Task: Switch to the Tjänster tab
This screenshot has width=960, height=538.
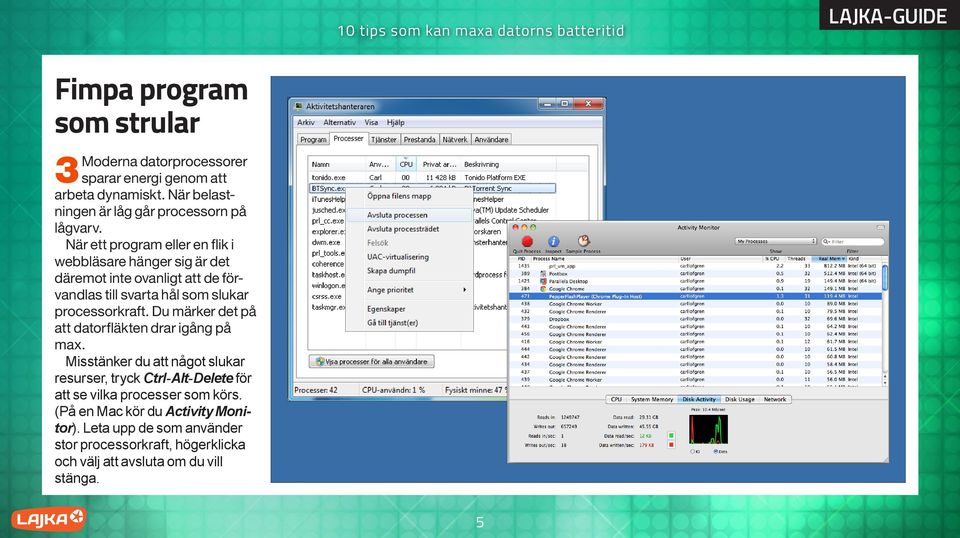Action: coord(384,140)
